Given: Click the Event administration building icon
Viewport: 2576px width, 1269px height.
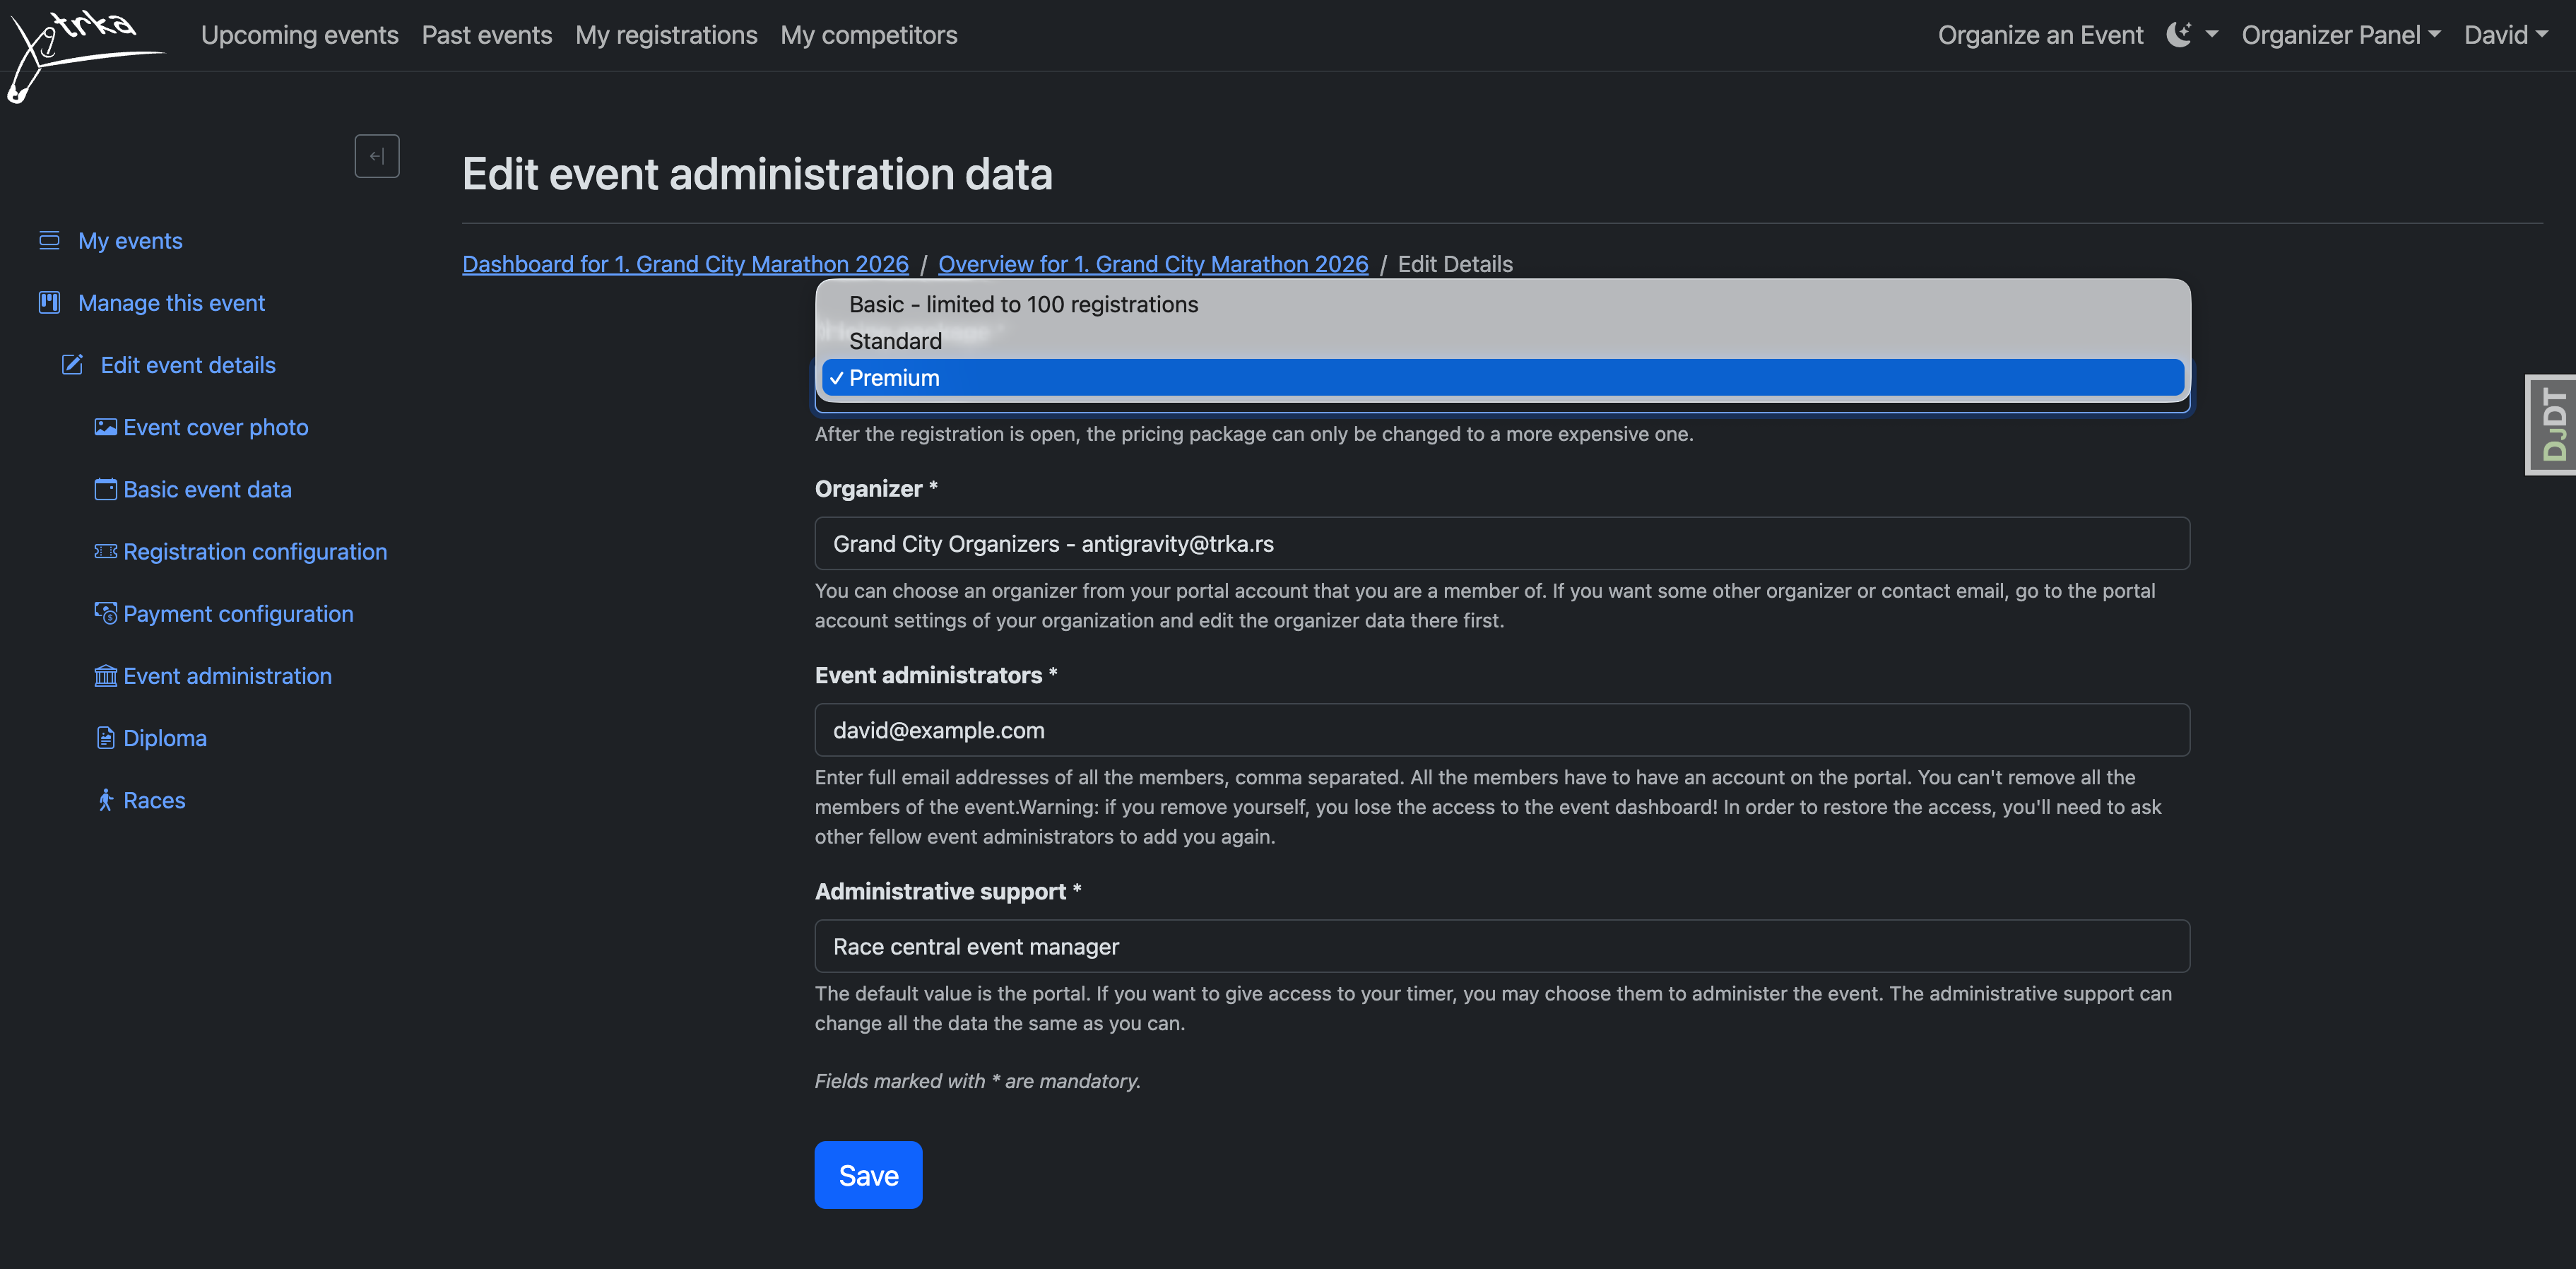Looking at the screenshot, I should pos(105,676).
